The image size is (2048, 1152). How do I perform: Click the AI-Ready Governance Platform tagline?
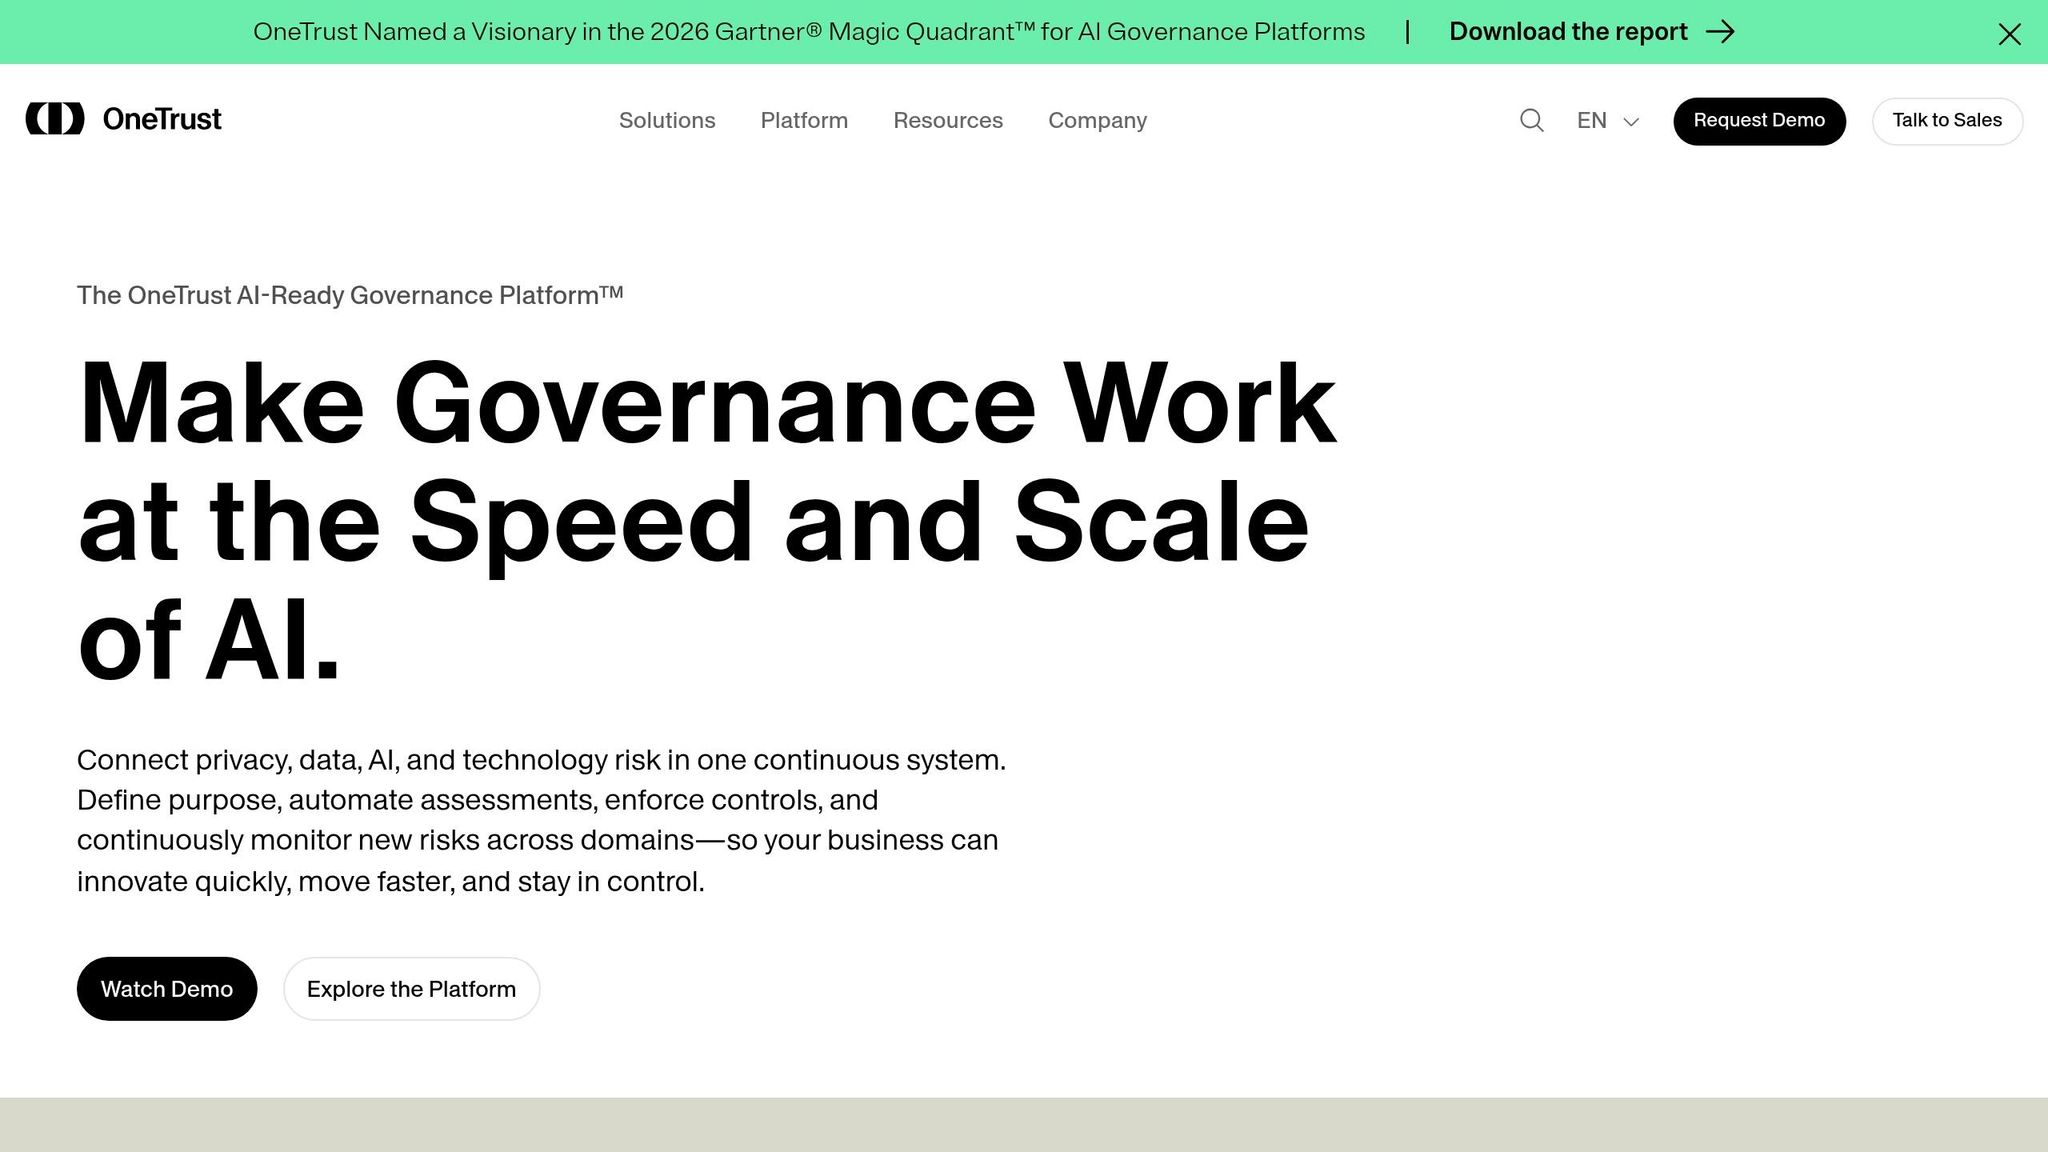[350, 295]
